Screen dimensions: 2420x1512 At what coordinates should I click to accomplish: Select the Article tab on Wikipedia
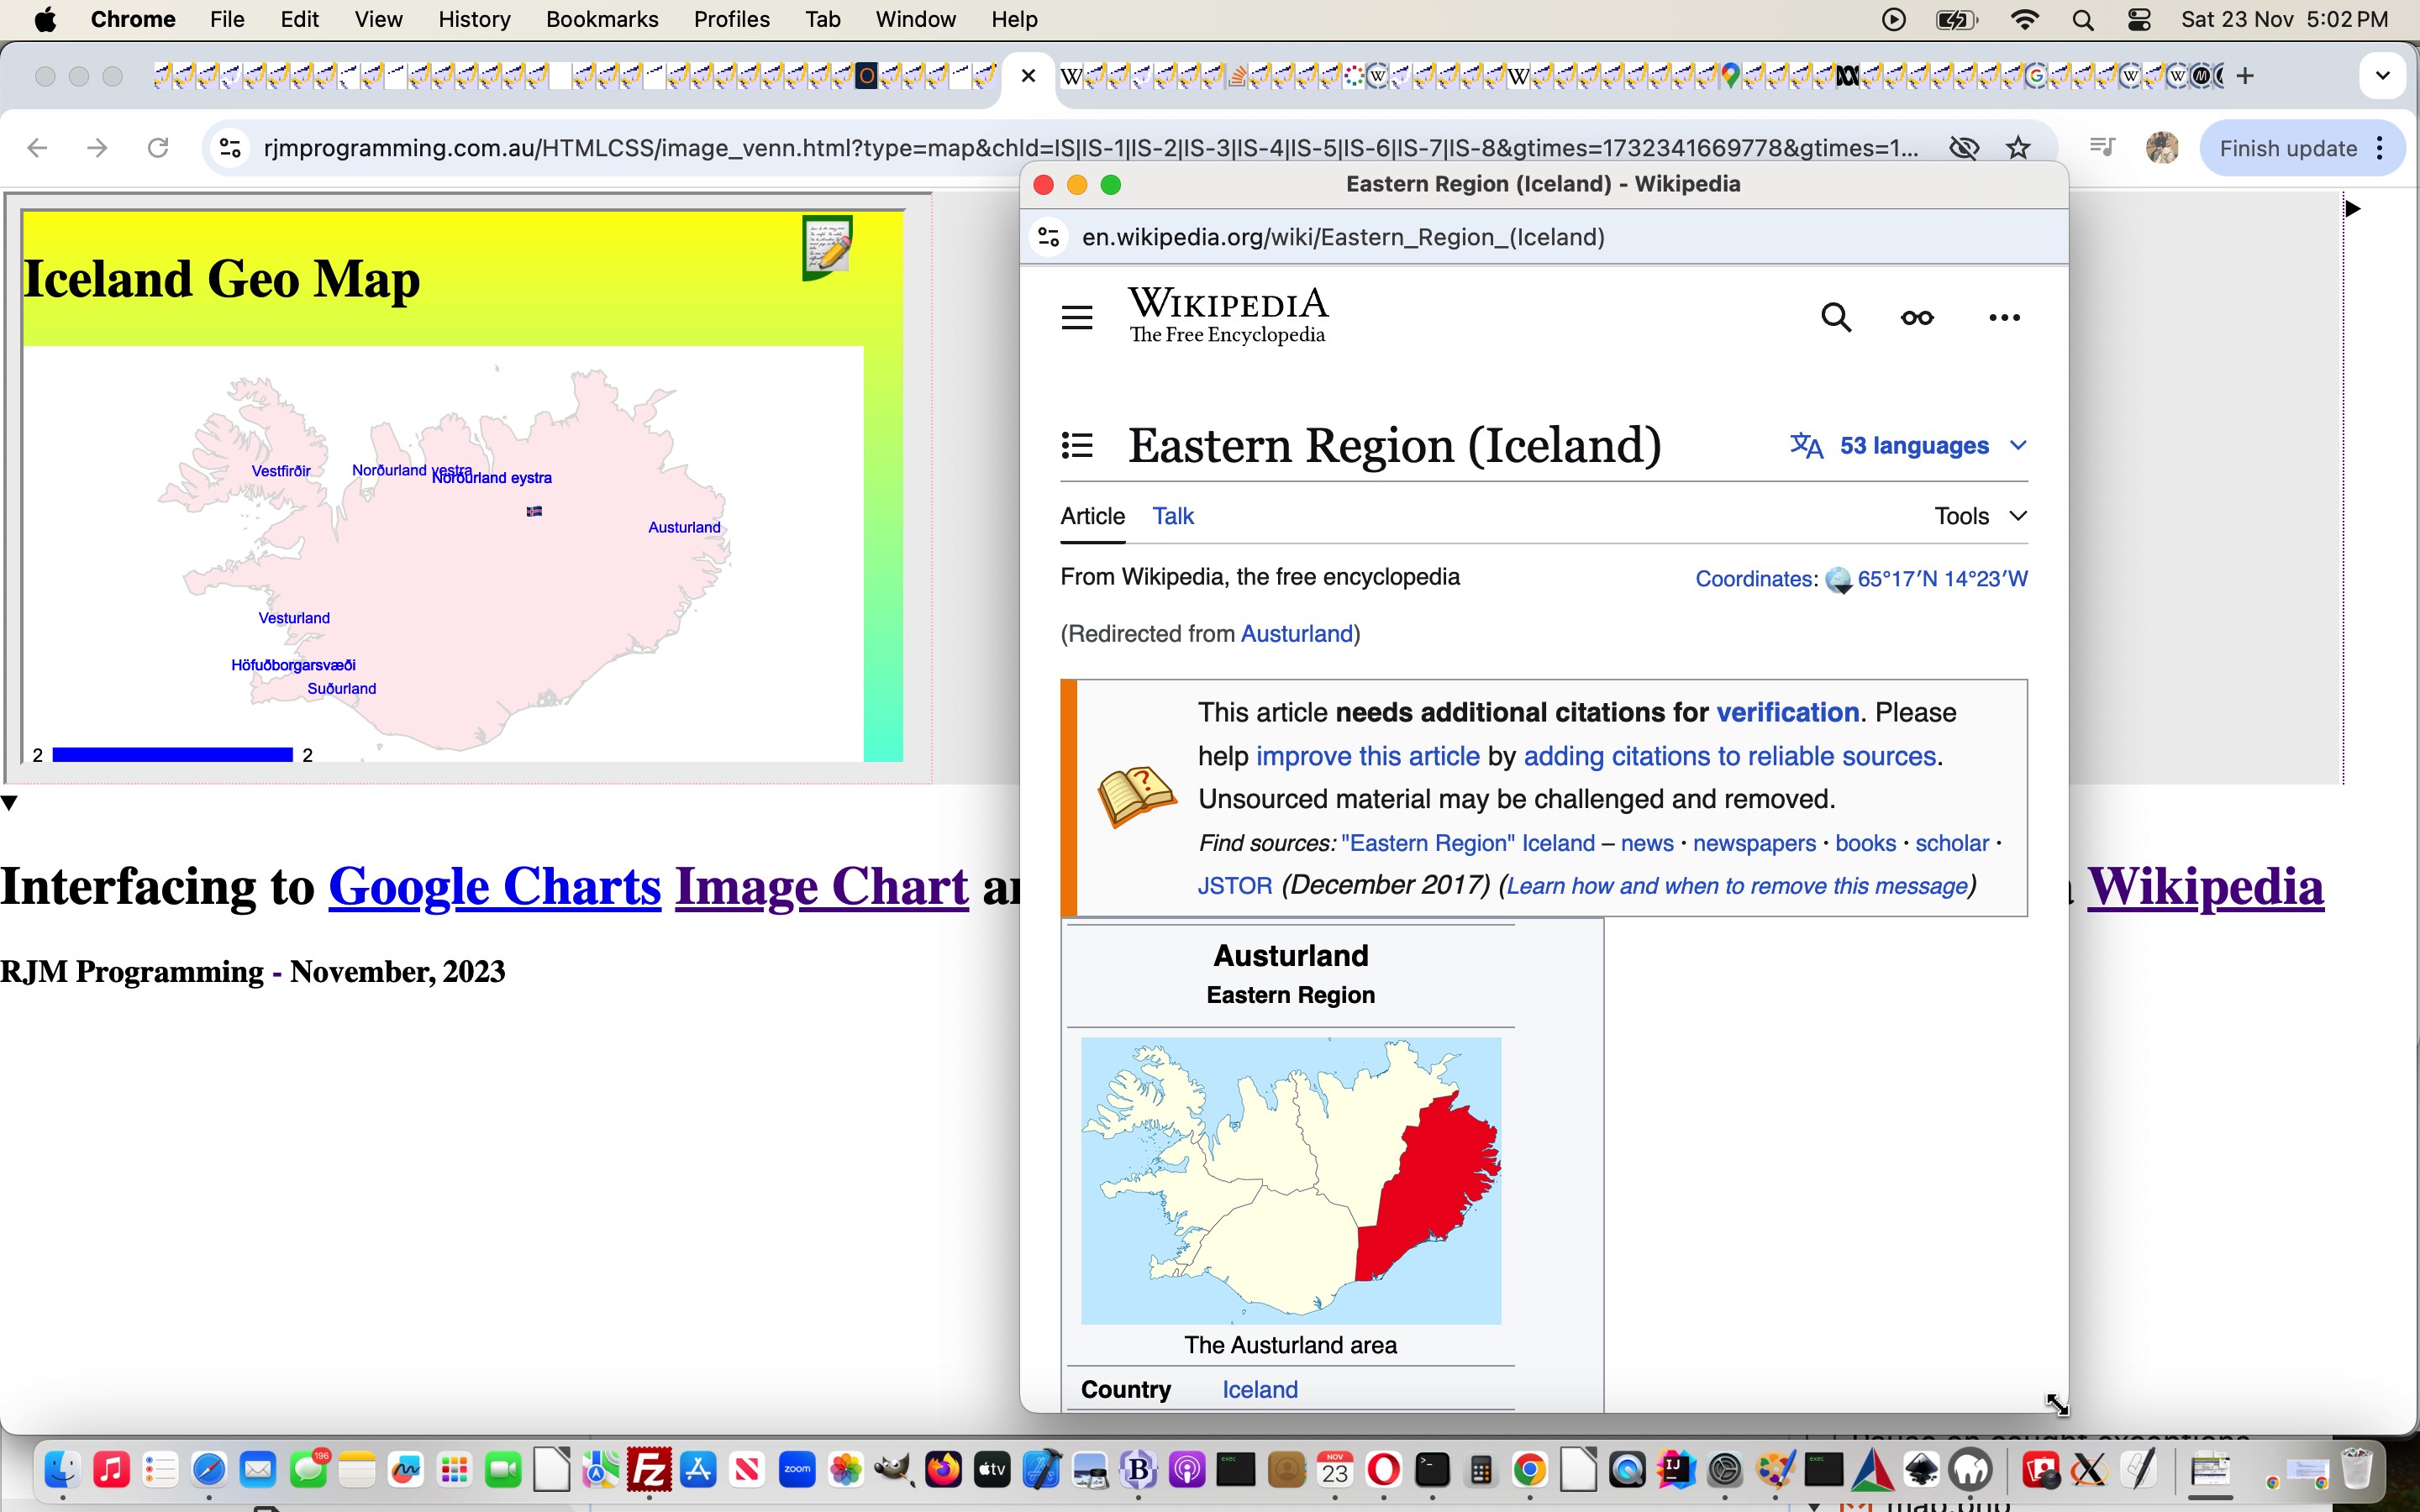1092,516
